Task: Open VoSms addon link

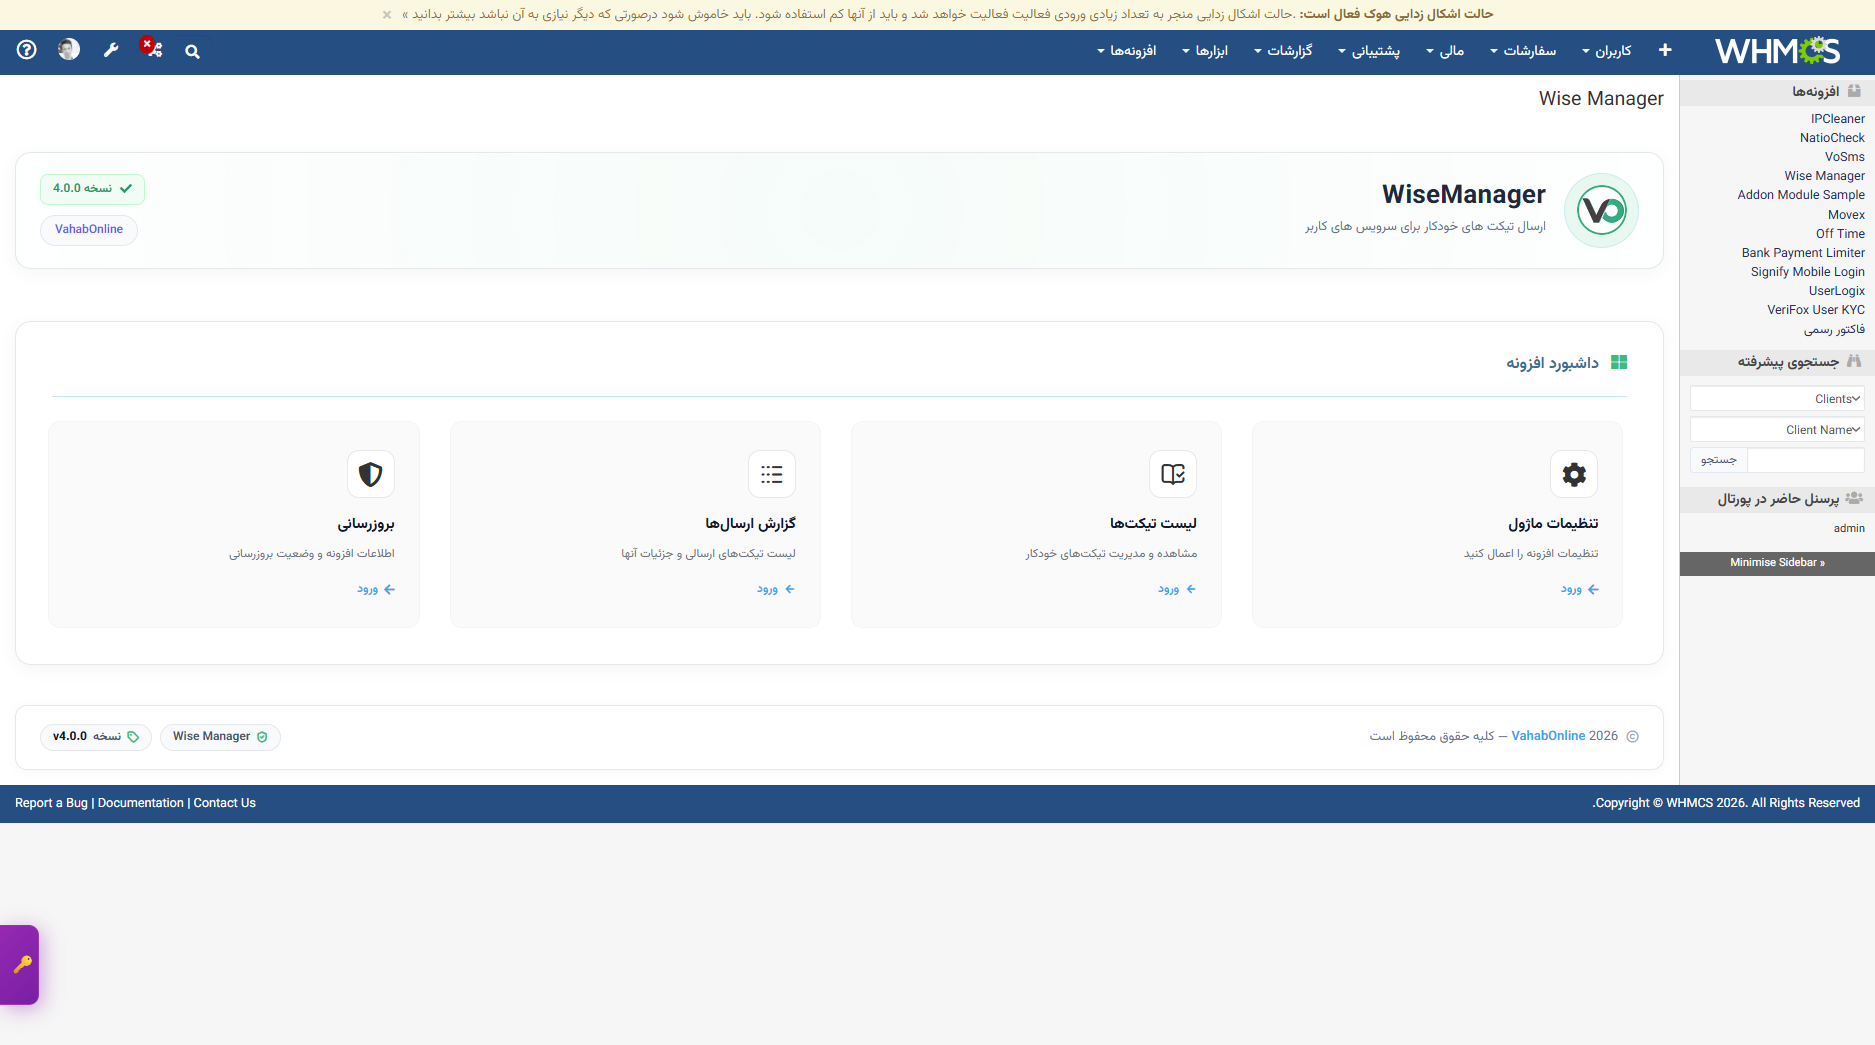Action: pos(1845,157)
